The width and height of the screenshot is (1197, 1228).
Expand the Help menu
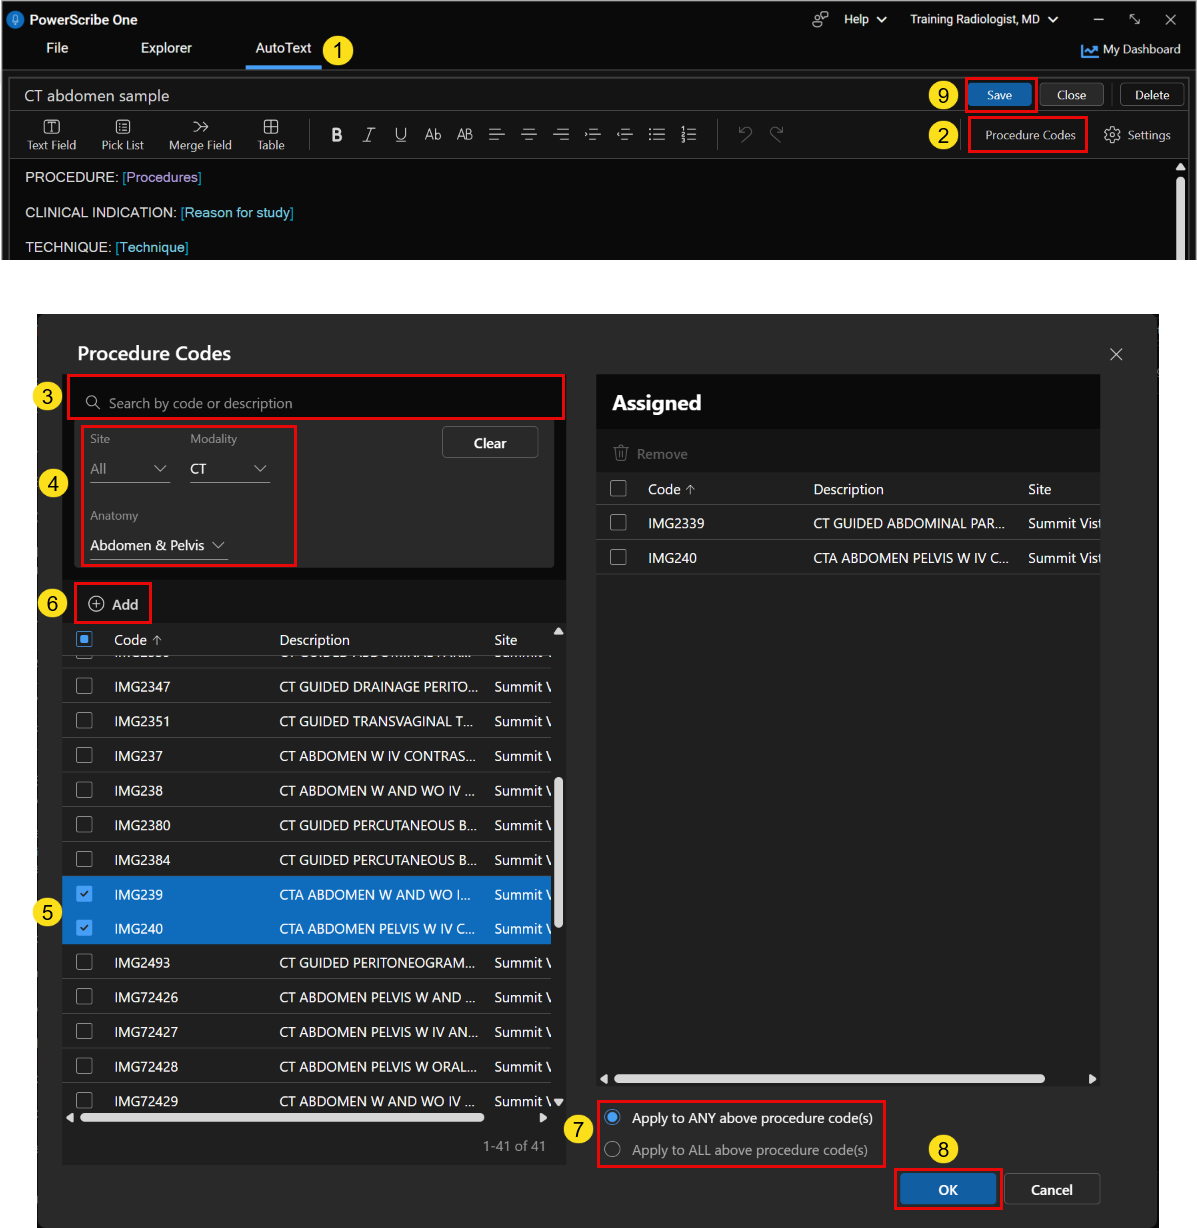pyautogui.click(x=865, y=19)
